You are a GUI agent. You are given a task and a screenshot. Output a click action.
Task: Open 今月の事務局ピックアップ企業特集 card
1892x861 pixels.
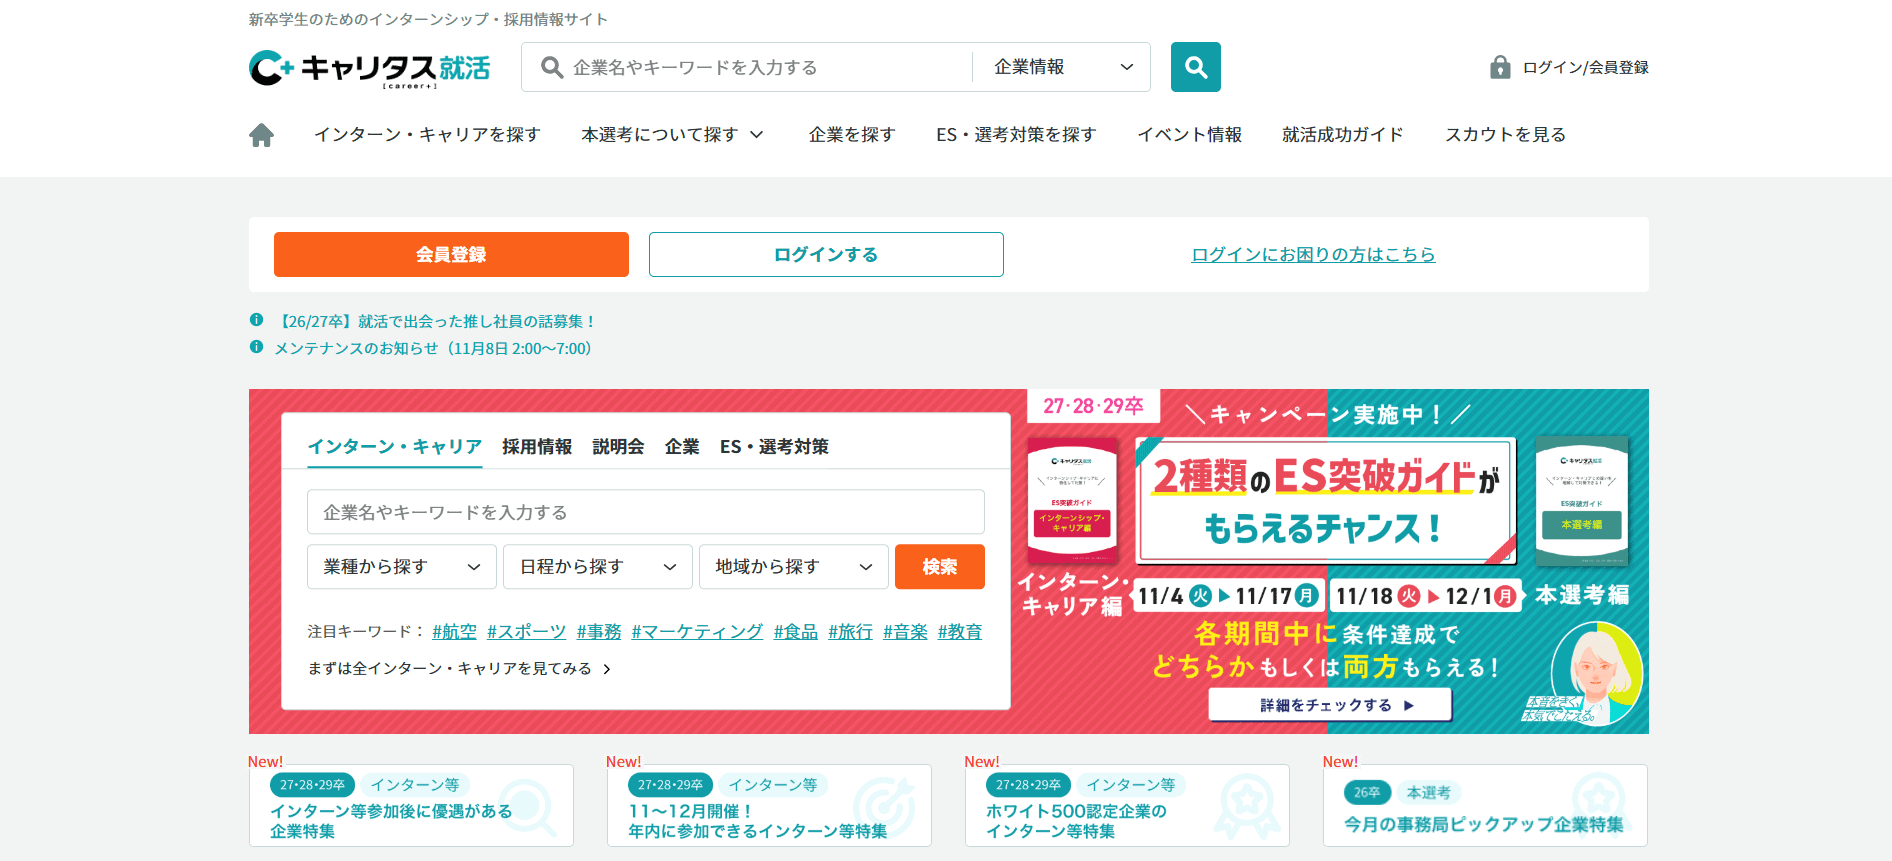click(1485, 805)
